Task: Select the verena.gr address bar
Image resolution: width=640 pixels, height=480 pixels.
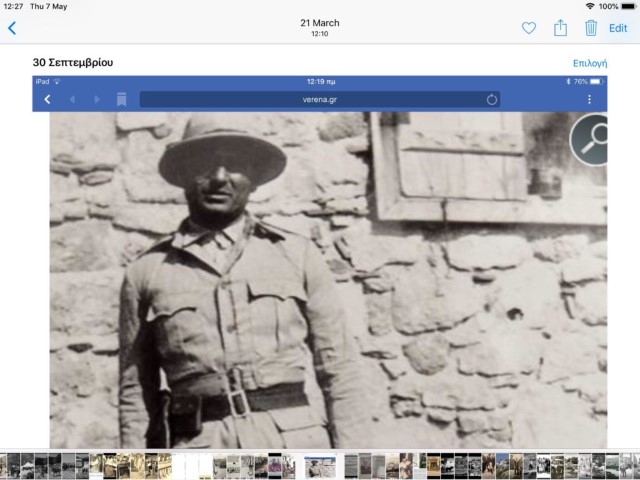Action: [x=319, y=99]
